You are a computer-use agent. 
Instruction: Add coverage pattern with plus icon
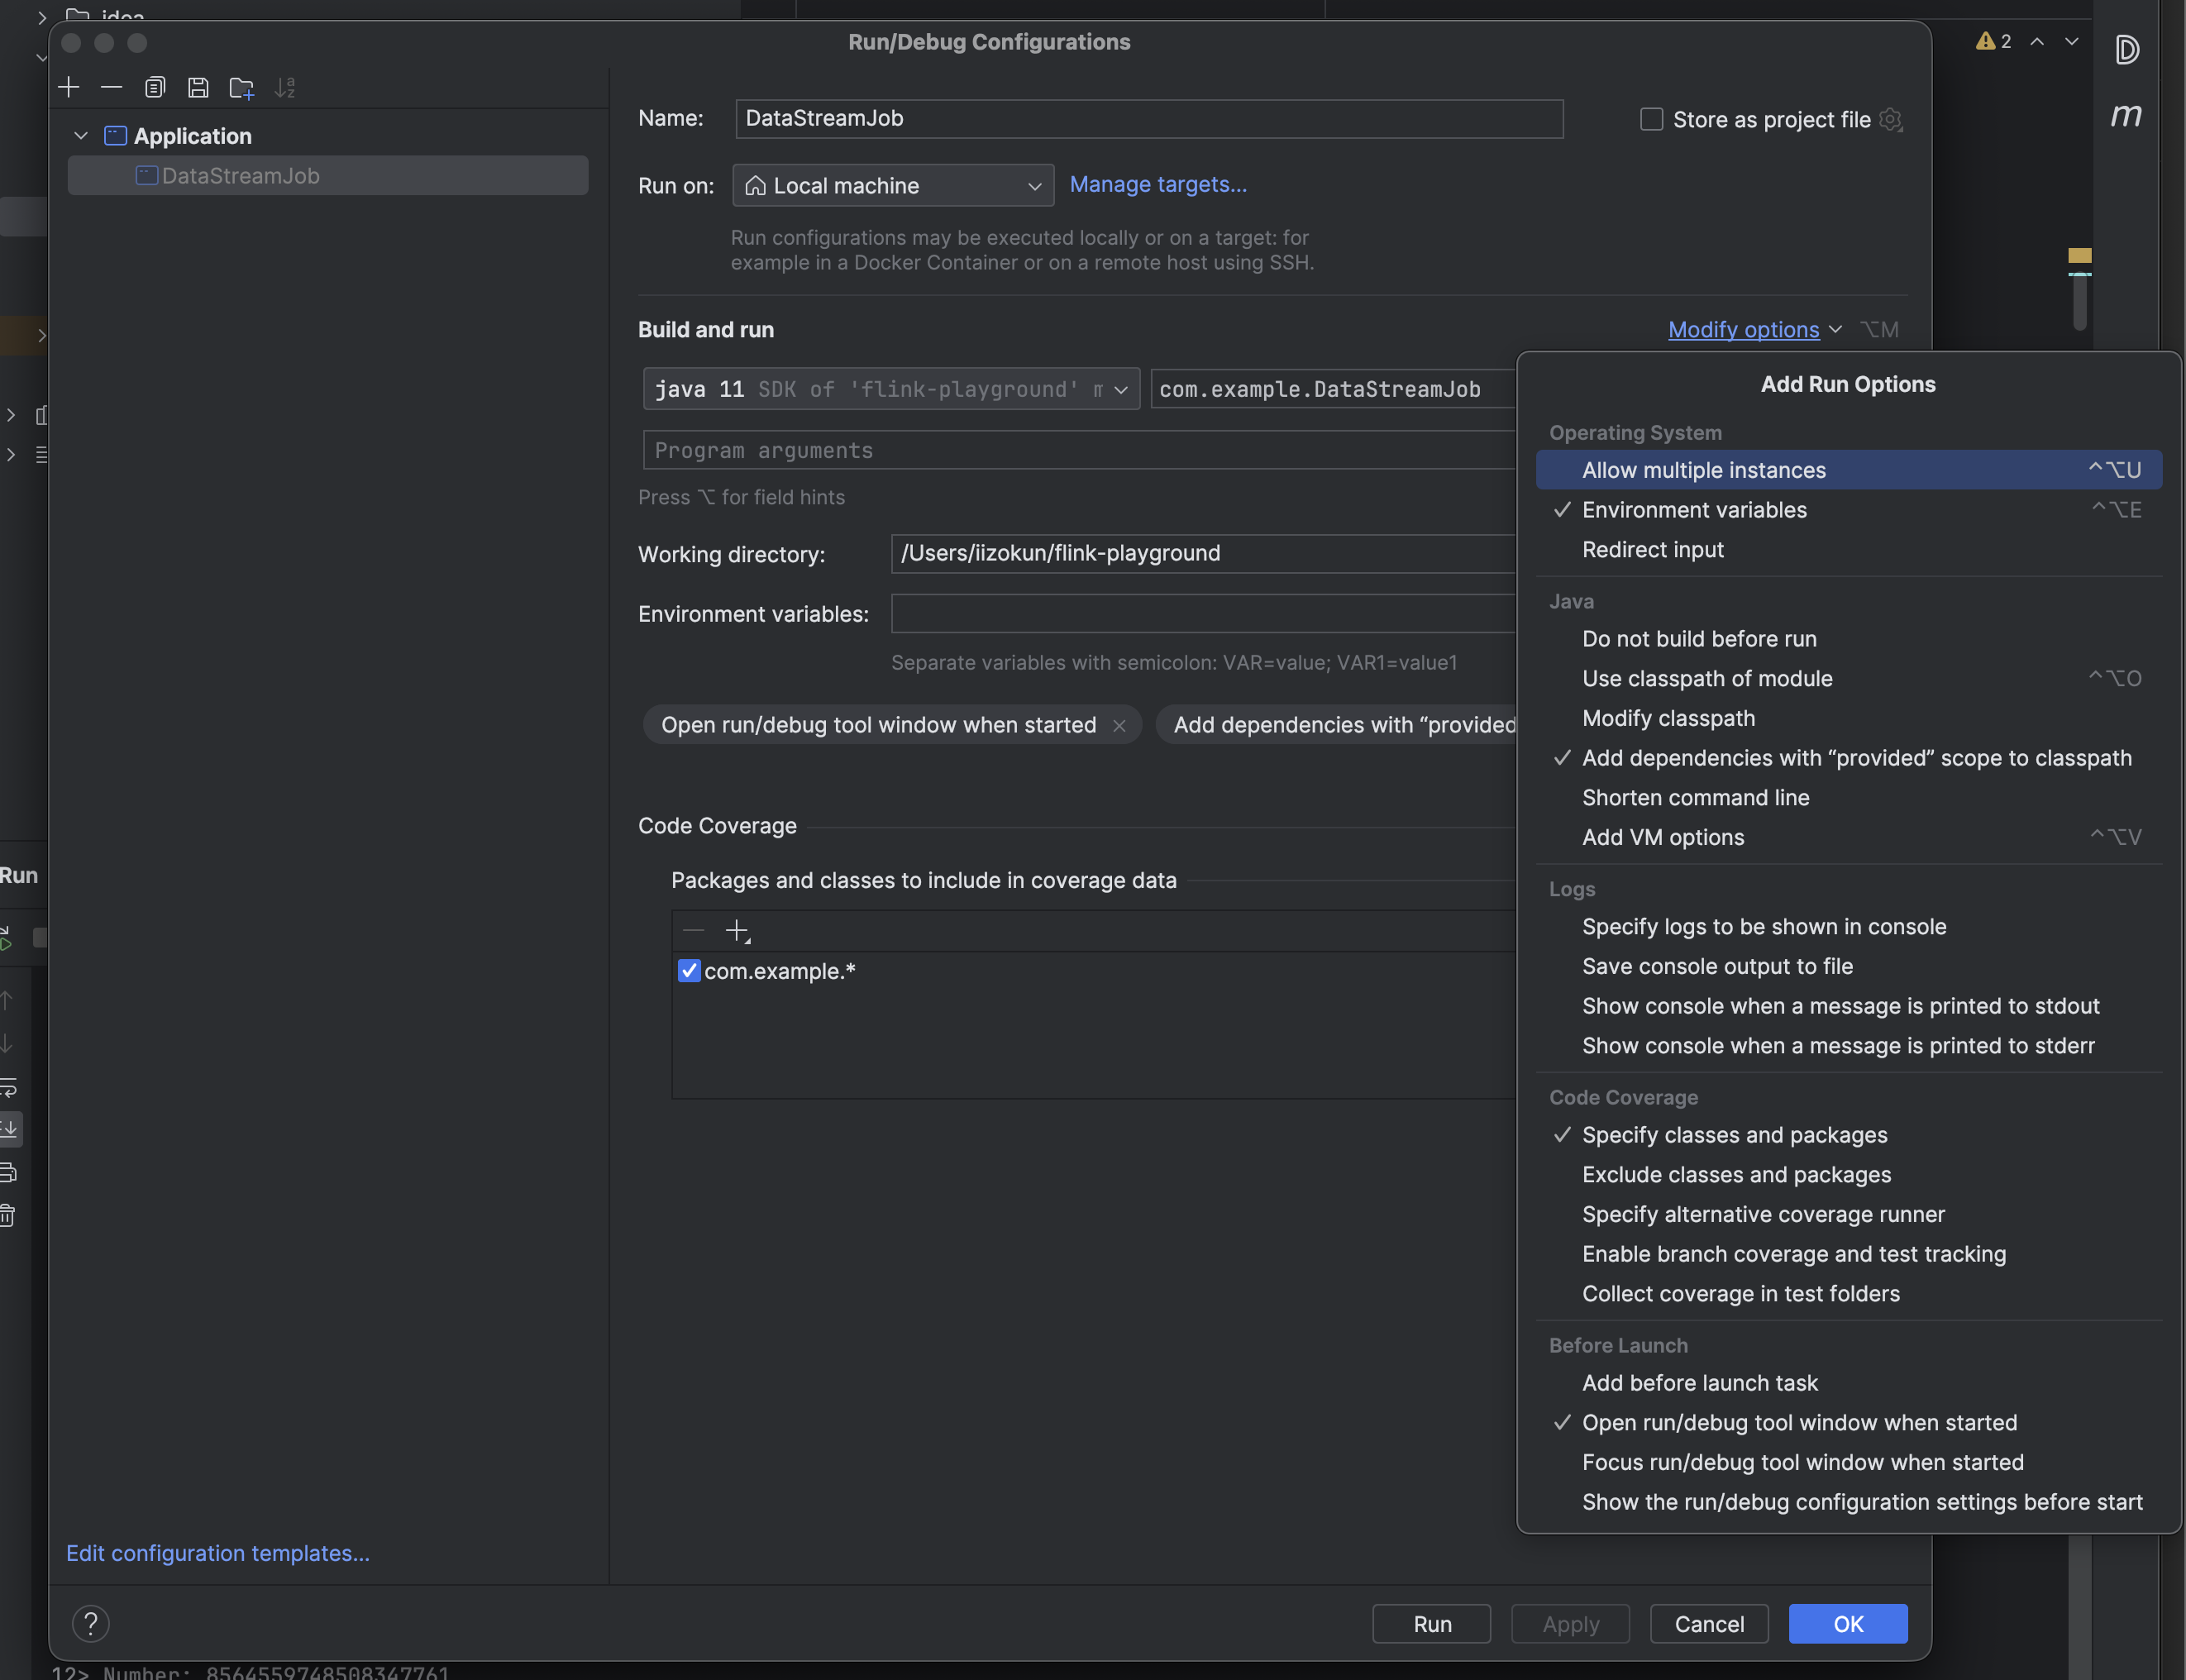click(x=737, y=931)
